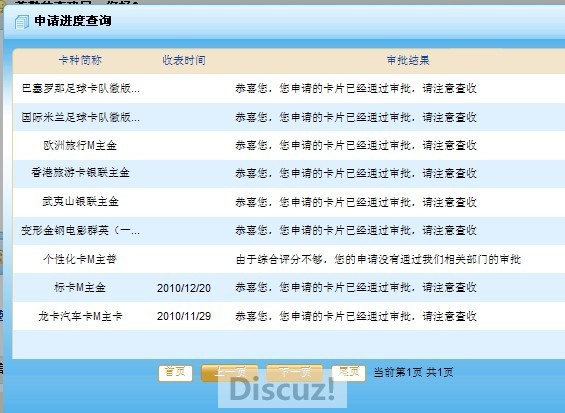Select the 龙卡汽车卡M主卡 card name
565x413 pixels.
click(x=80, y=316)
